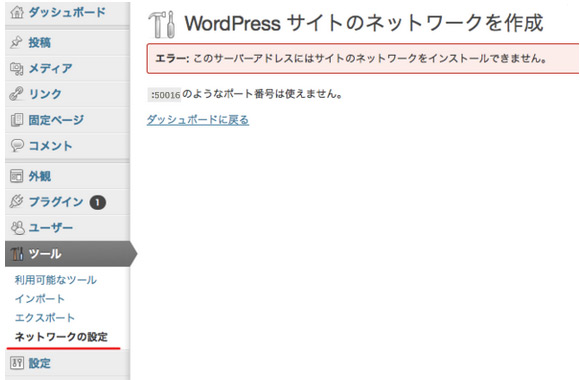Click のようなポート番号は使えません text
580x380 pixels.
click(263, 94)
